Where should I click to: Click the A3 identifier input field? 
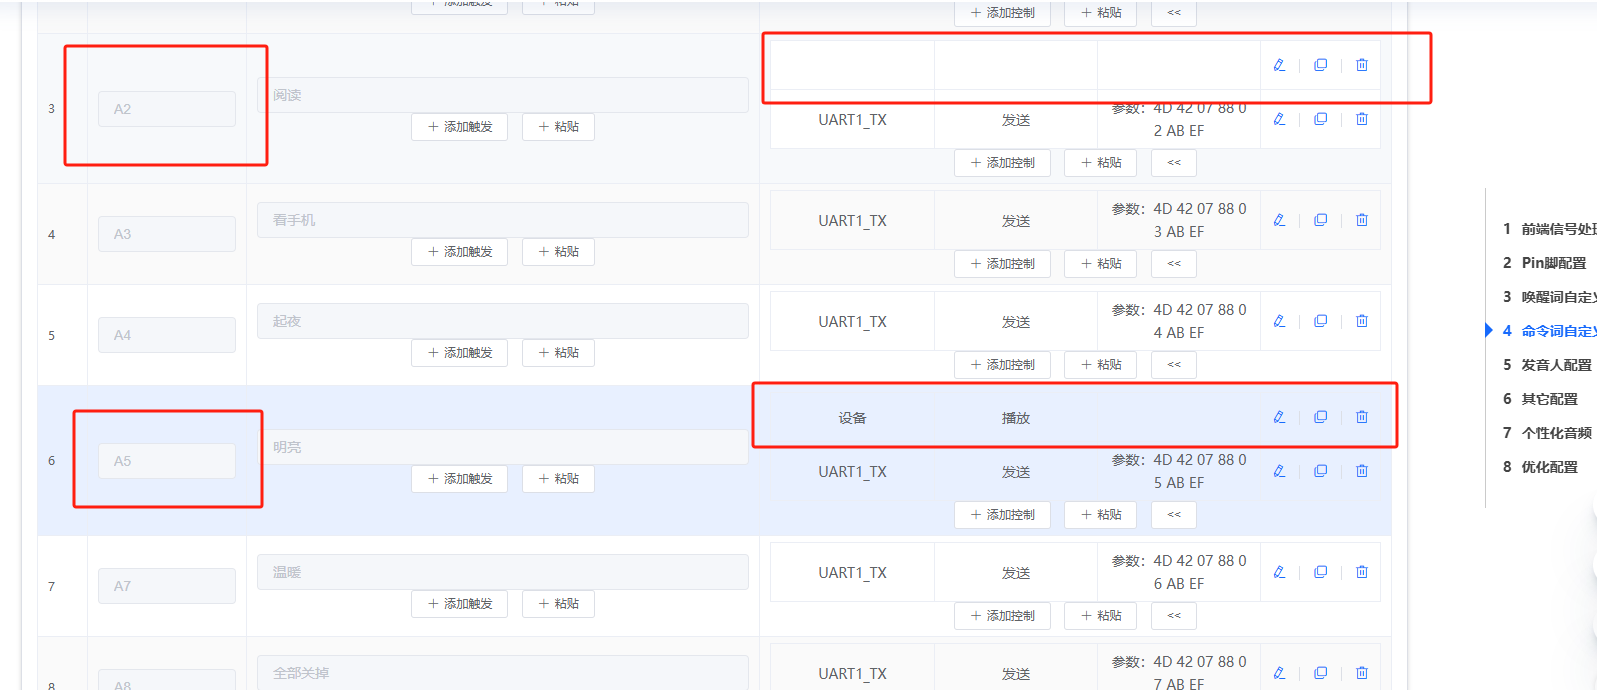pyautogui.click(x=167, y=234)
